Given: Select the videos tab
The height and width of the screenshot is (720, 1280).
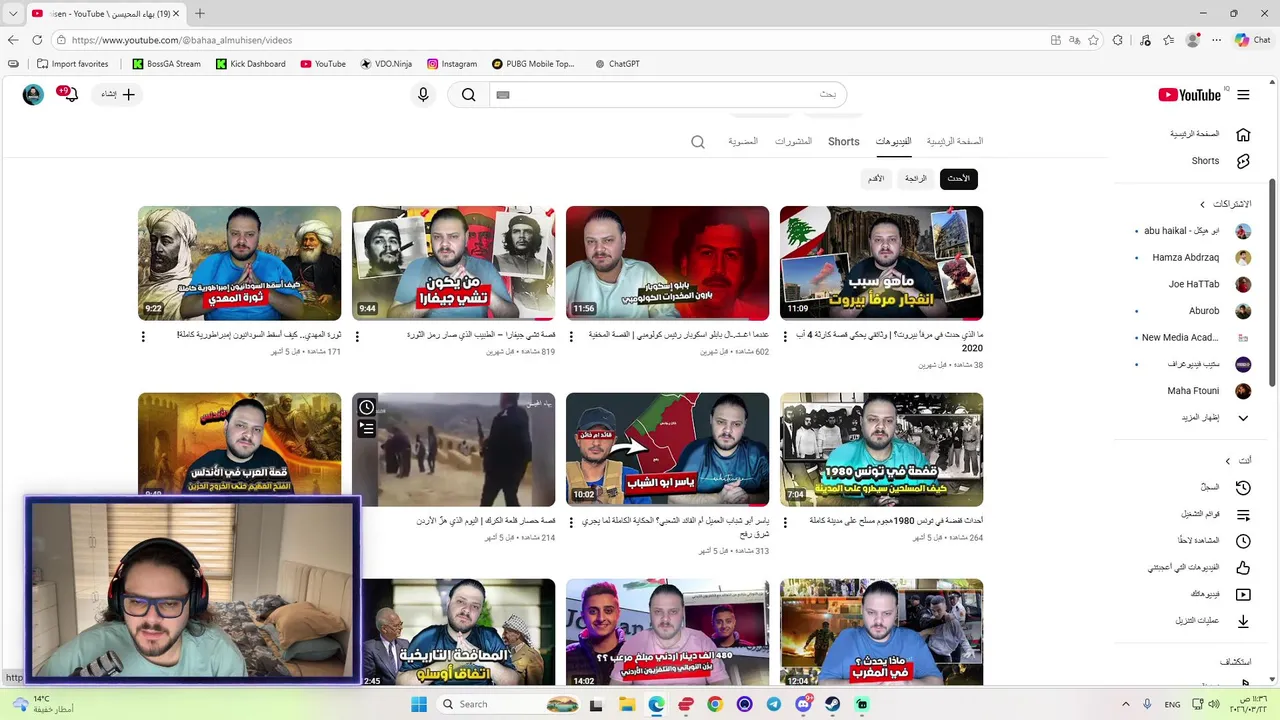Looking at the screenshot, I should pos(893,141).
